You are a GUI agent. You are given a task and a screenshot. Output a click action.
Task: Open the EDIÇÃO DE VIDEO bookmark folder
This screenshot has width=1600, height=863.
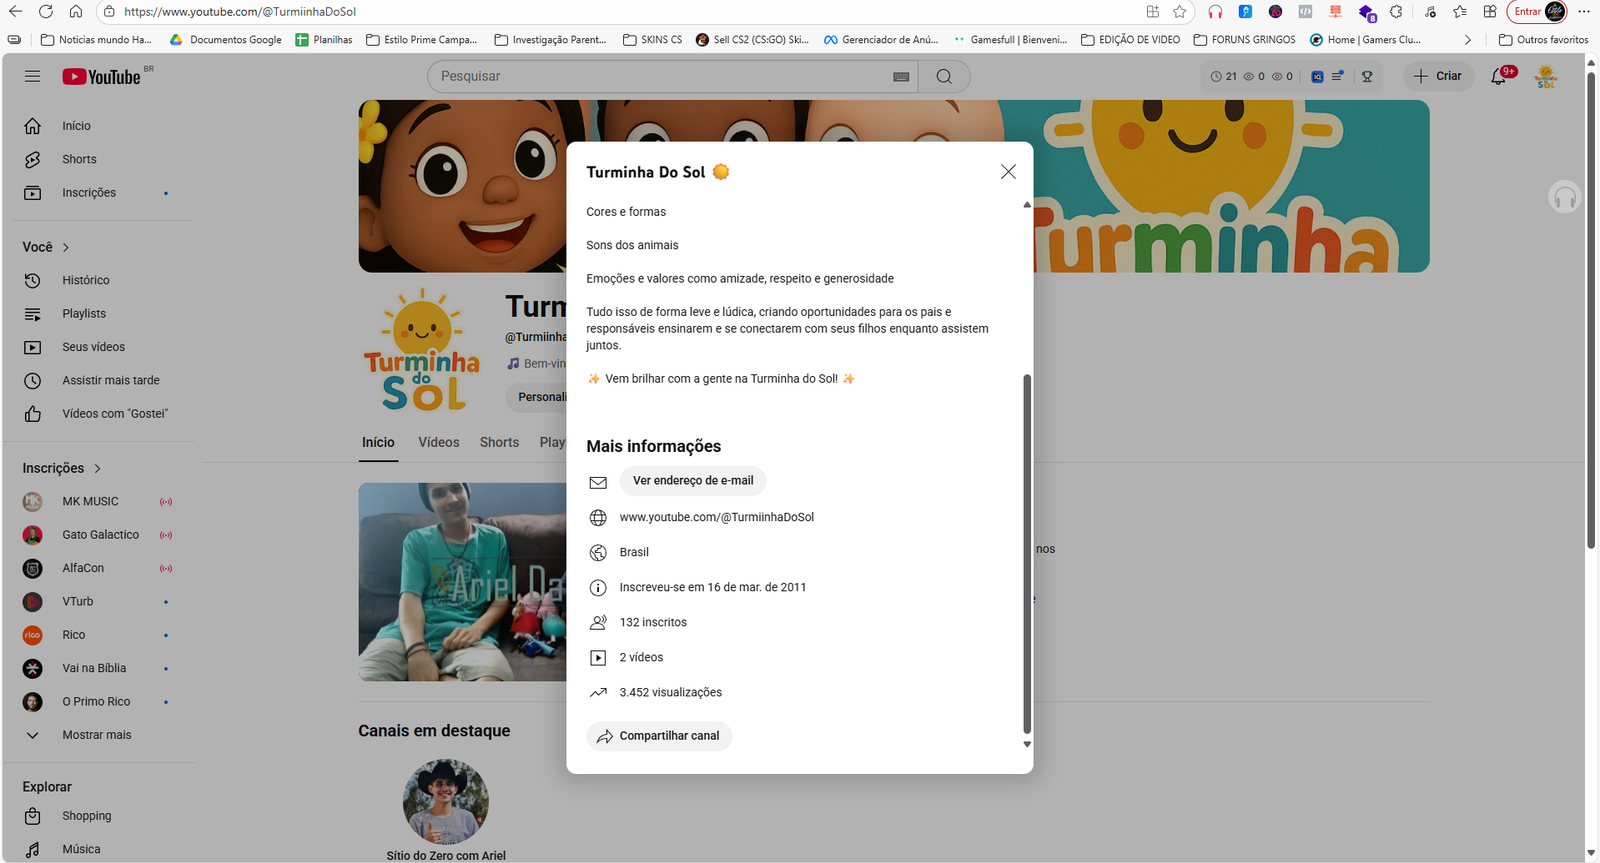pyautogui.click(x=1130, y=40)
